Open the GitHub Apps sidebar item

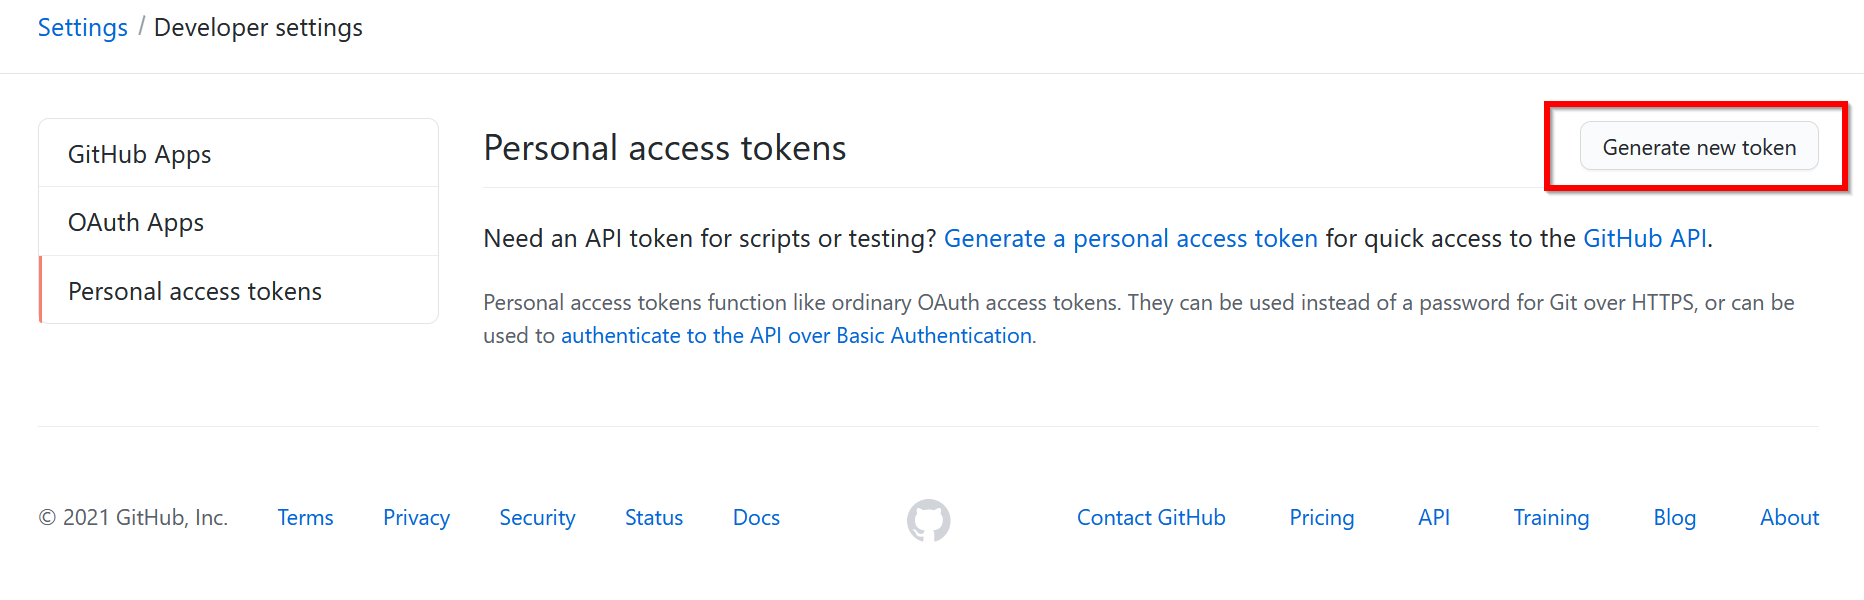[x=238, y=154]
